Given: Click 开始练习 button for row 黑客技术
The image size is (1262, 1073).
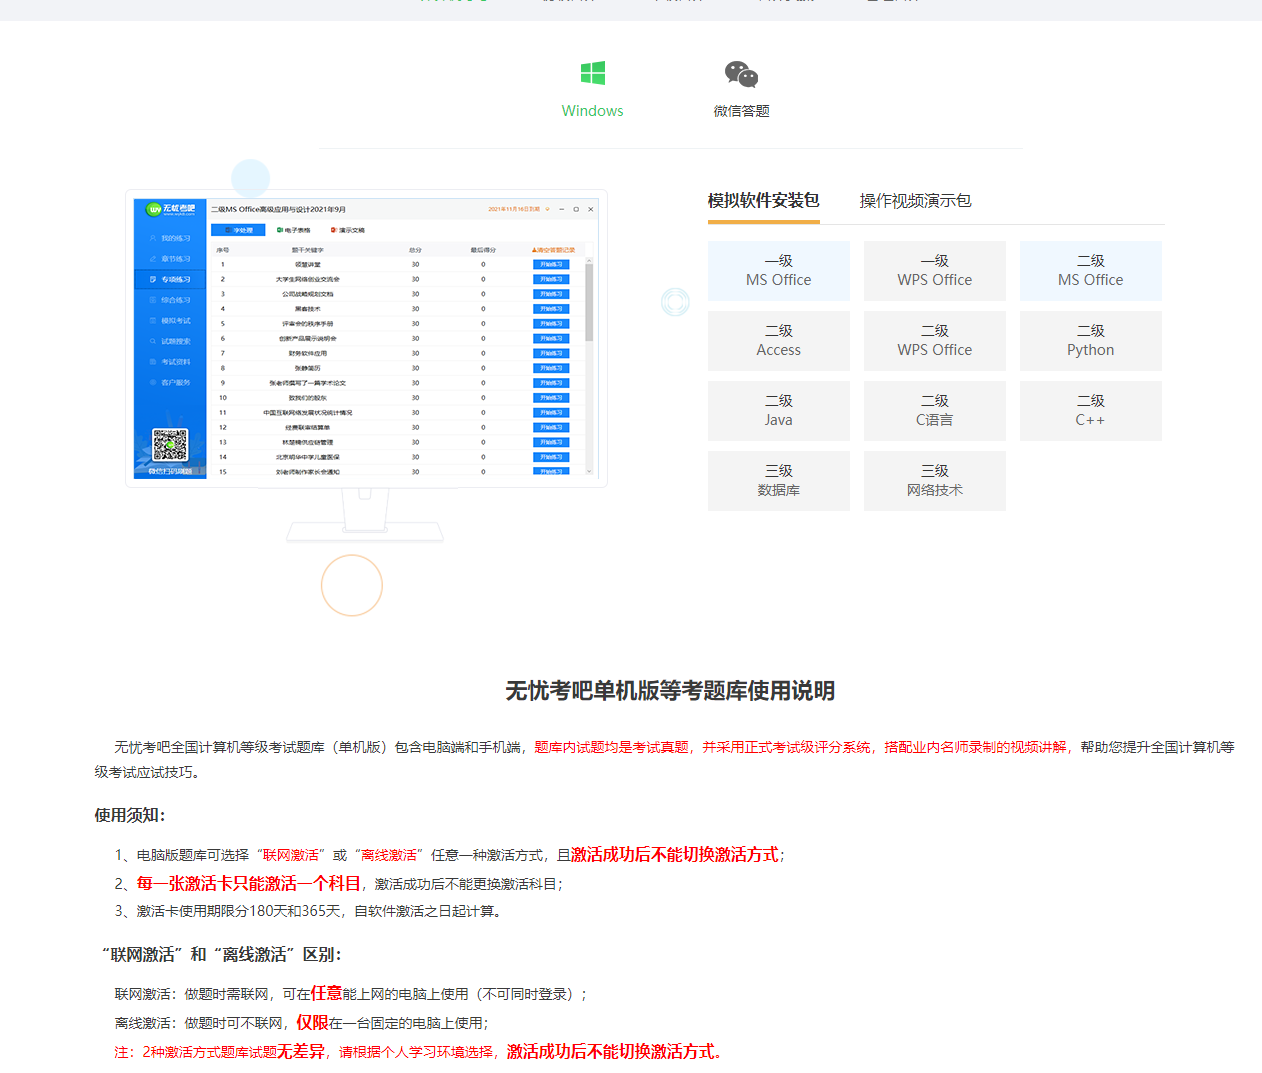Looking at the screenshot, I should [551, 309].
